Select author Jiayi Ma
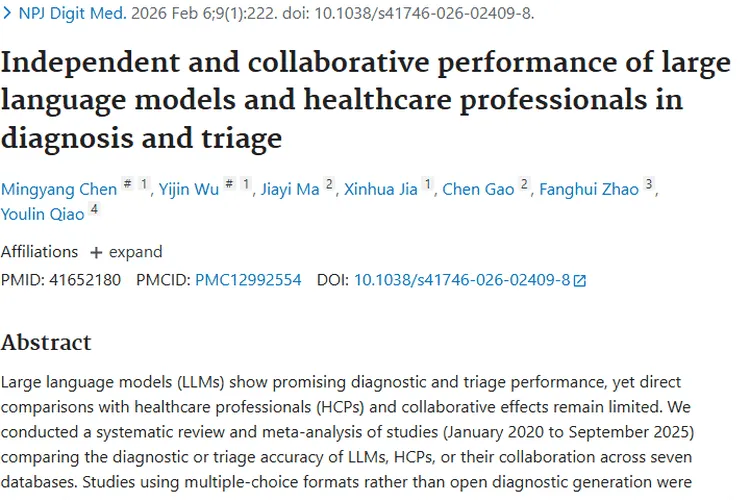This screenshot has width=750, height=500. coord(290,190)
